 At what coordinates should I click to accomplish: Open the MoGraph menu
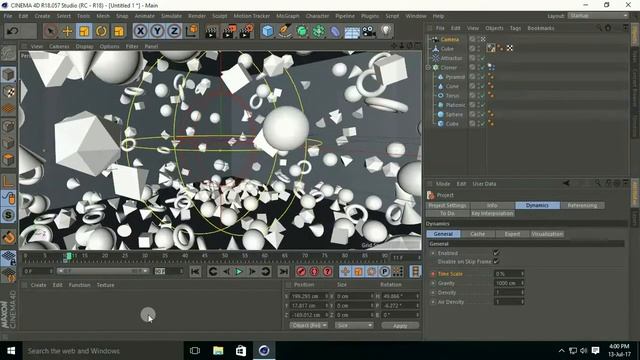[288, 16]
